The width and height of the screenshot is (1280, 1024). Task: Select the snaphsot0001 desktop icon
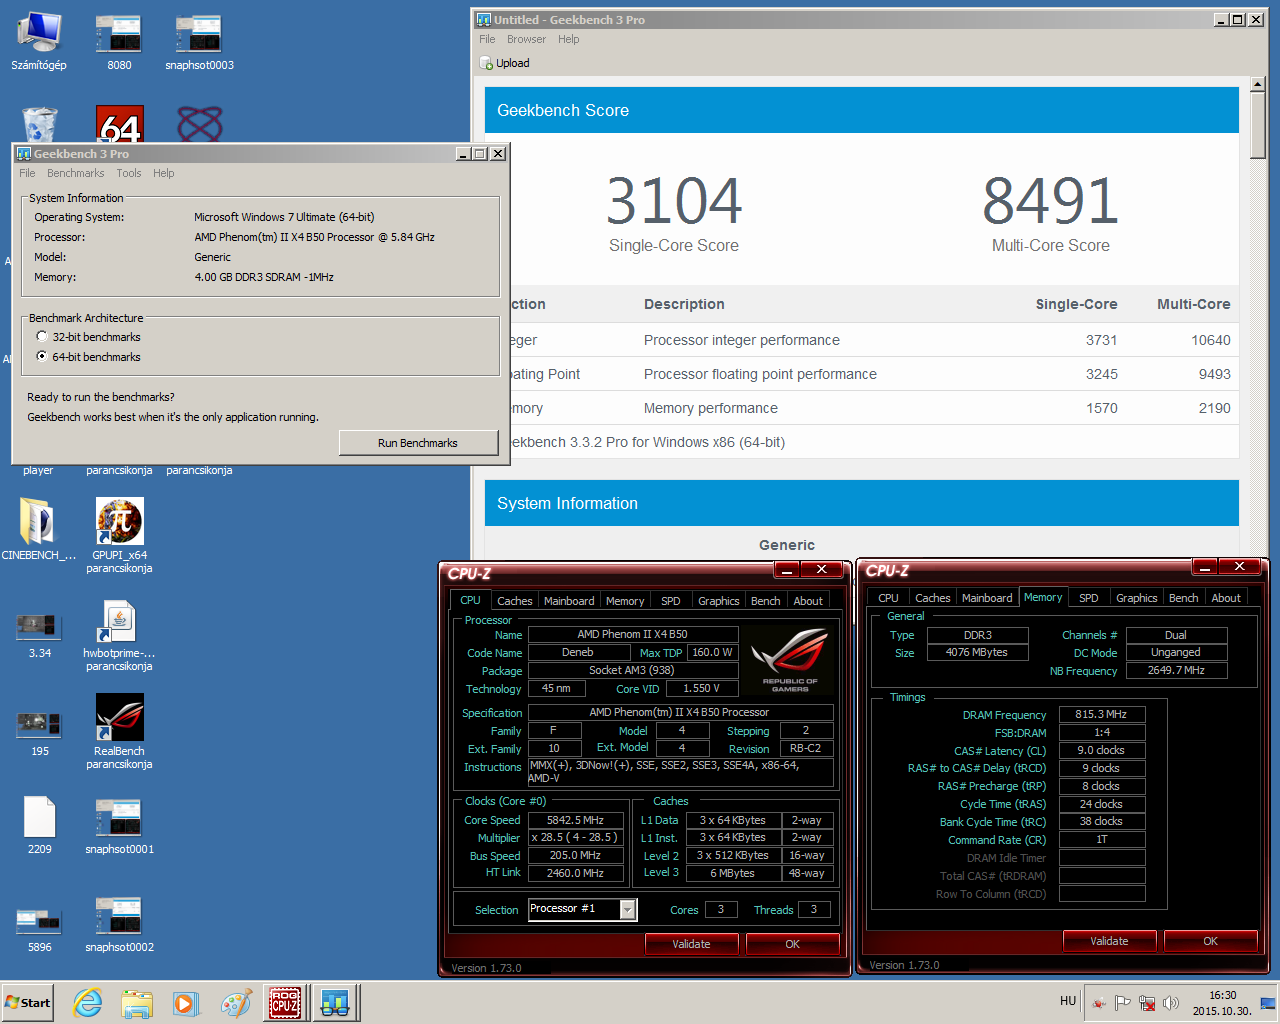click(x=119, y=826)
